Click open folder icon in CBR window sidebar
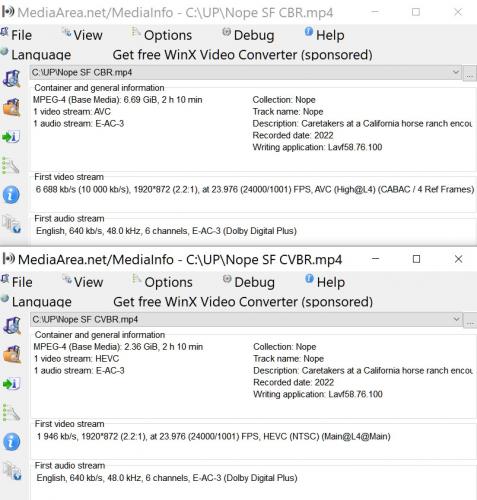The width and height of the screenshot is (477, 500). [12, 108]
